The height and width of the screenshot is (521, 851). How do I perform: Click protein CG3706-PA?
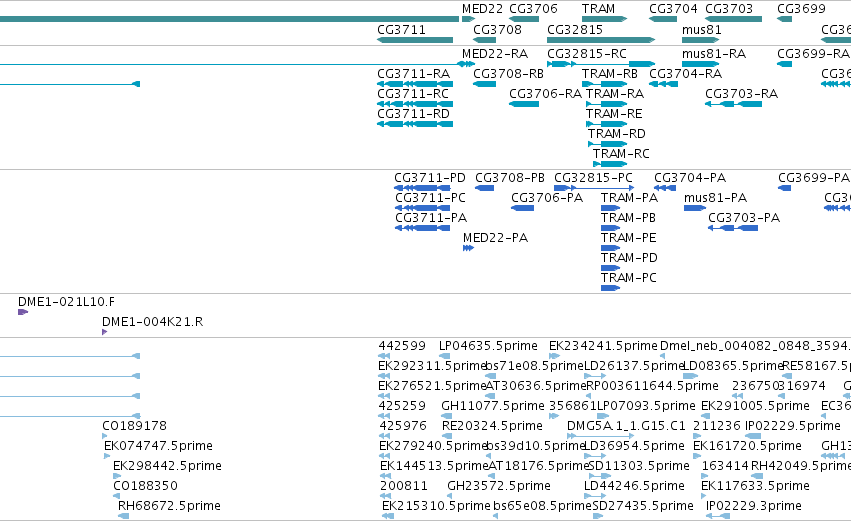tap(547, 198)
